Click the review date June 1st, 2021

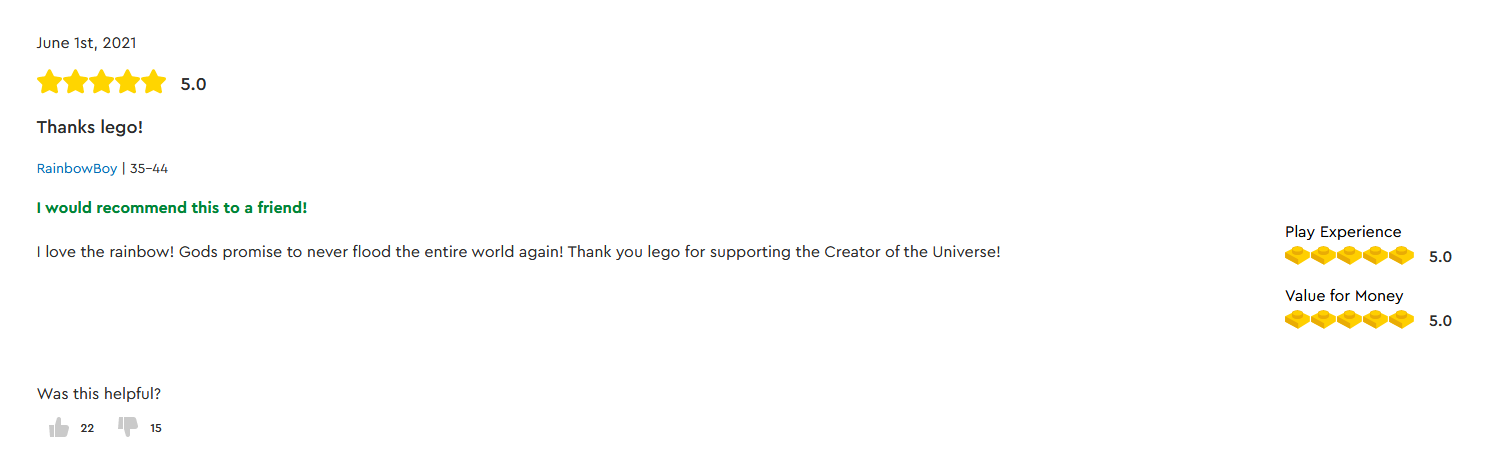pos(87,43)
